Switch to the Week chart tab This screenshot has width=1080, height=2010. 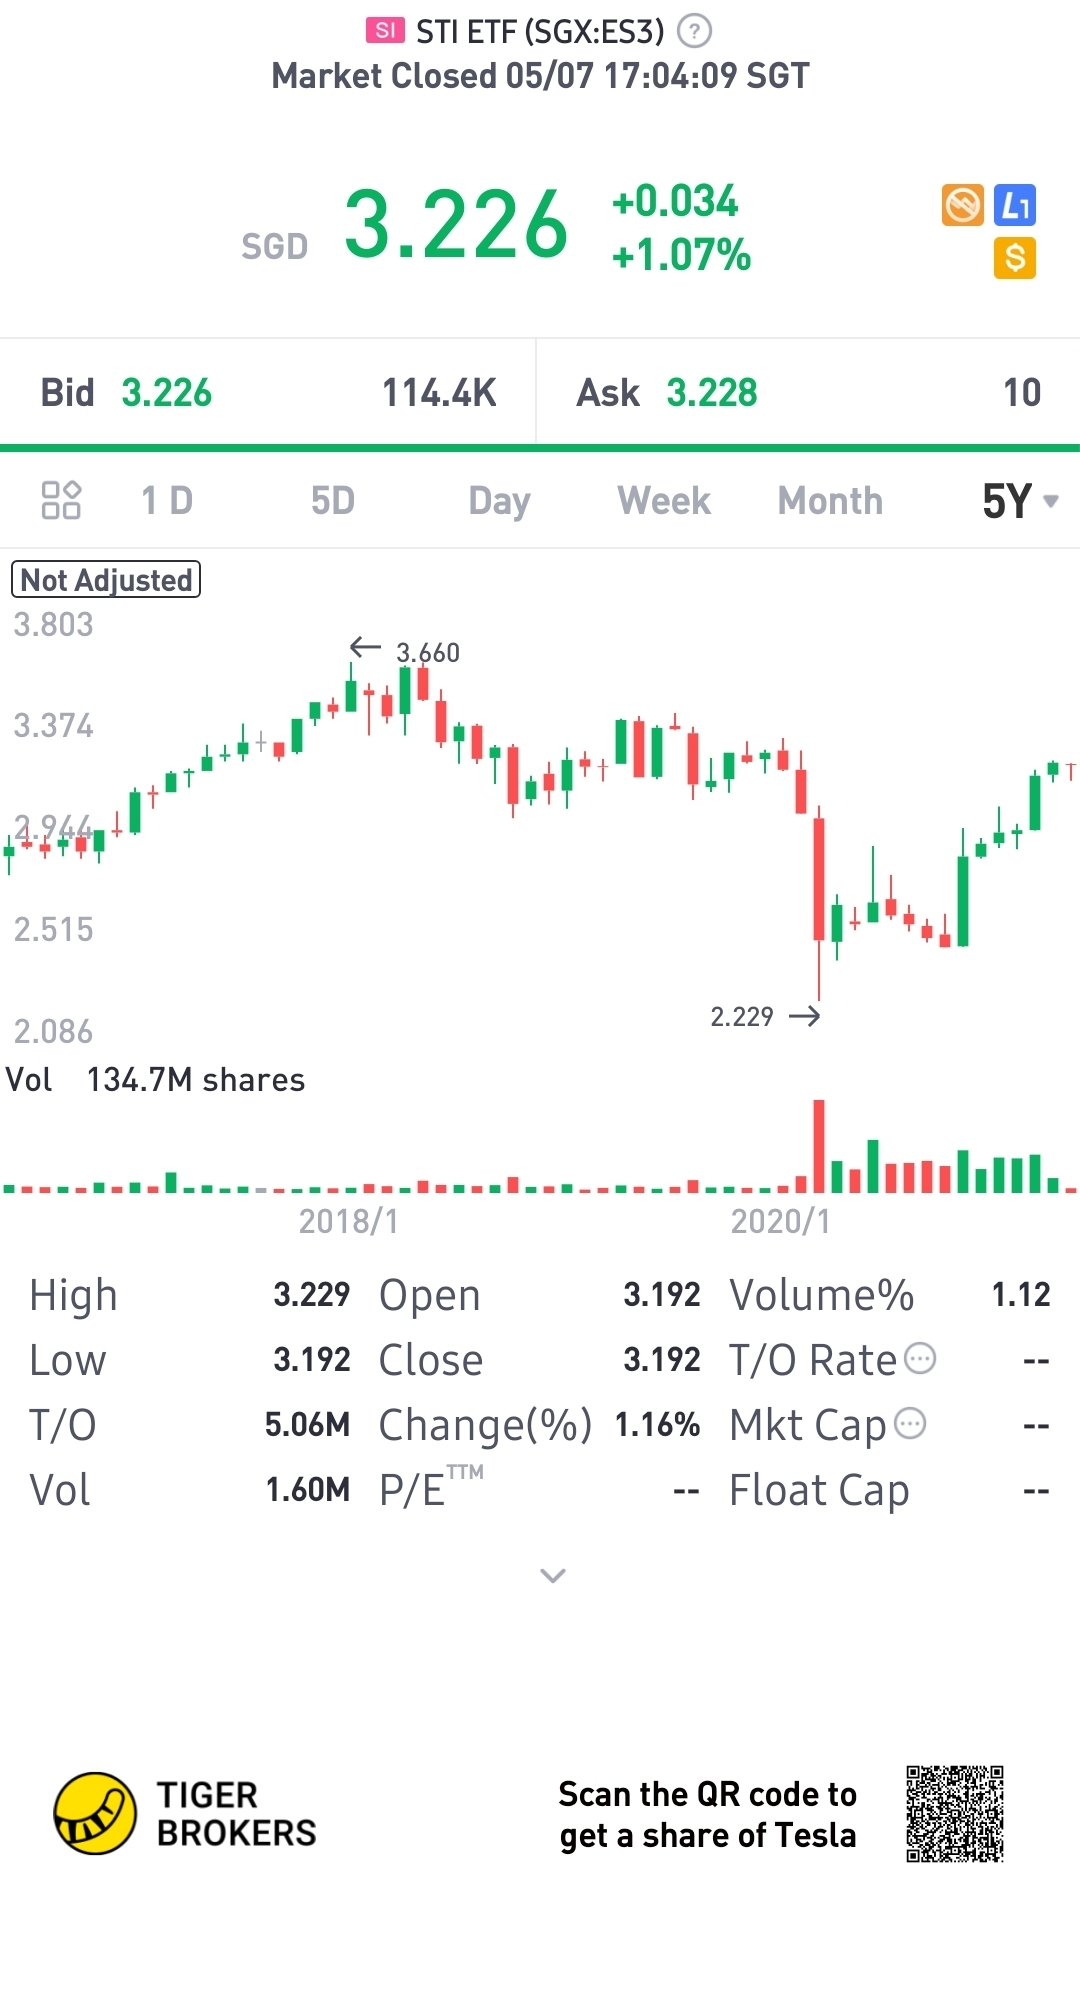(664, 501)
